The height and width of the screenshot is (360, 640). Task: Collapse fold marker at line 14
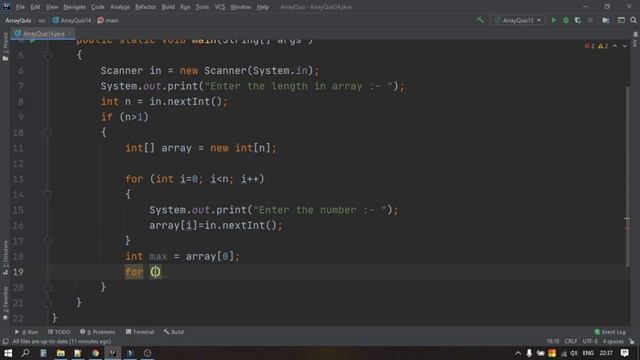(48, 195)
